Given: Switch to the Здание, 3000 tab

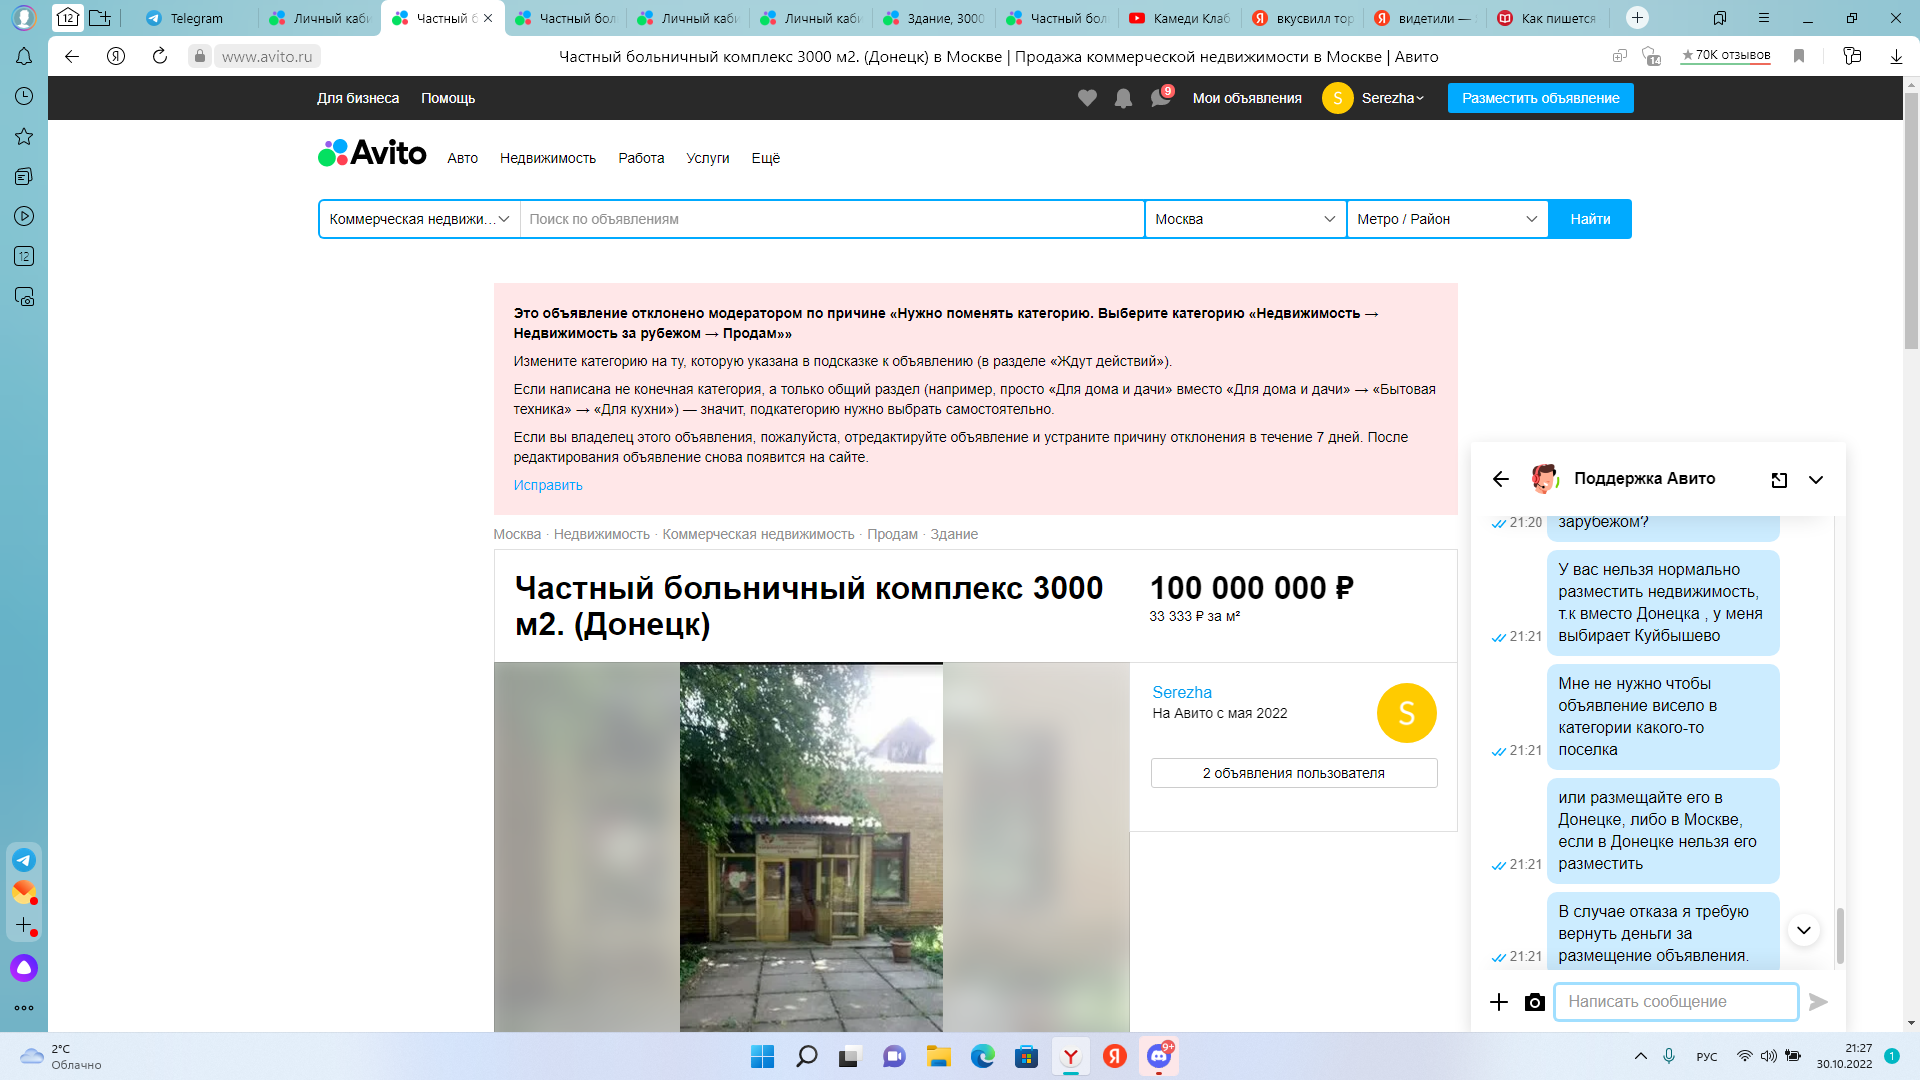Looking at the screenshot, I should click(x=934, y=18).
